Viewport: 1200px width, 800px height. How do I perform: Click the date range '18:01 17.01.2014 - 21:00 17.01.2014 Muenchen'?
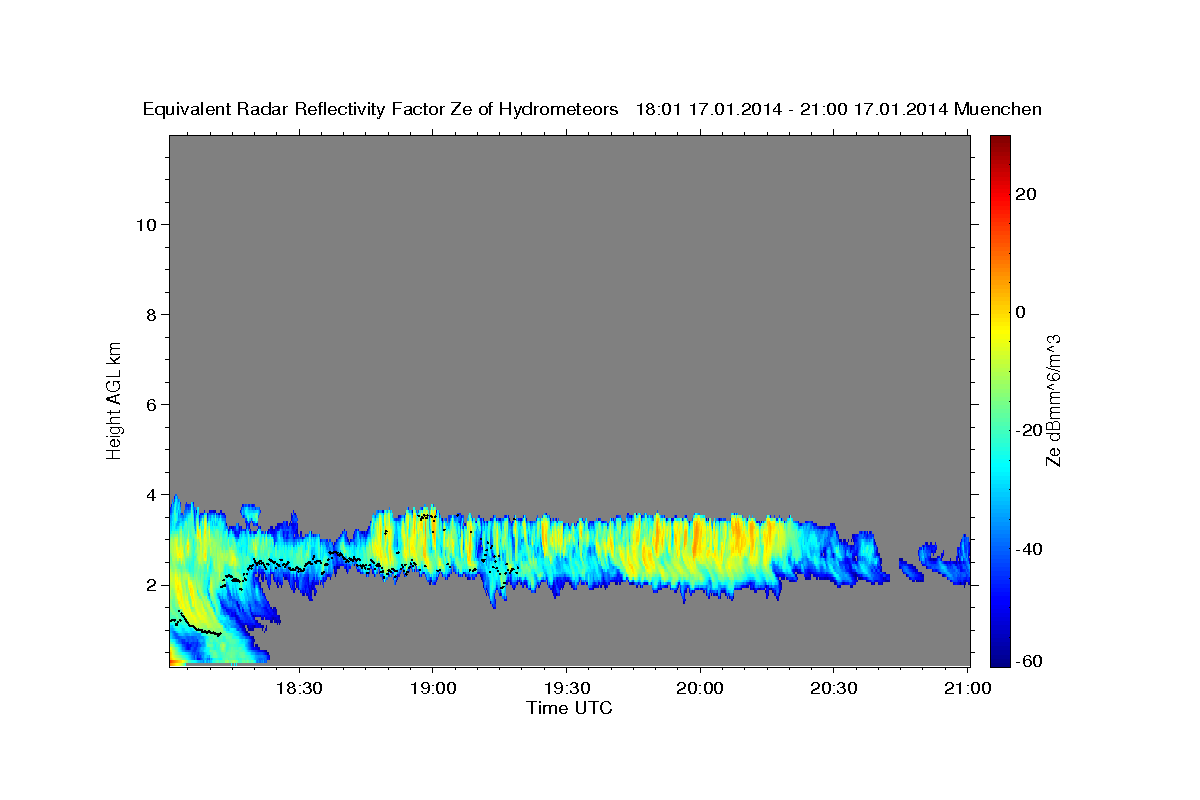[839, 109]
